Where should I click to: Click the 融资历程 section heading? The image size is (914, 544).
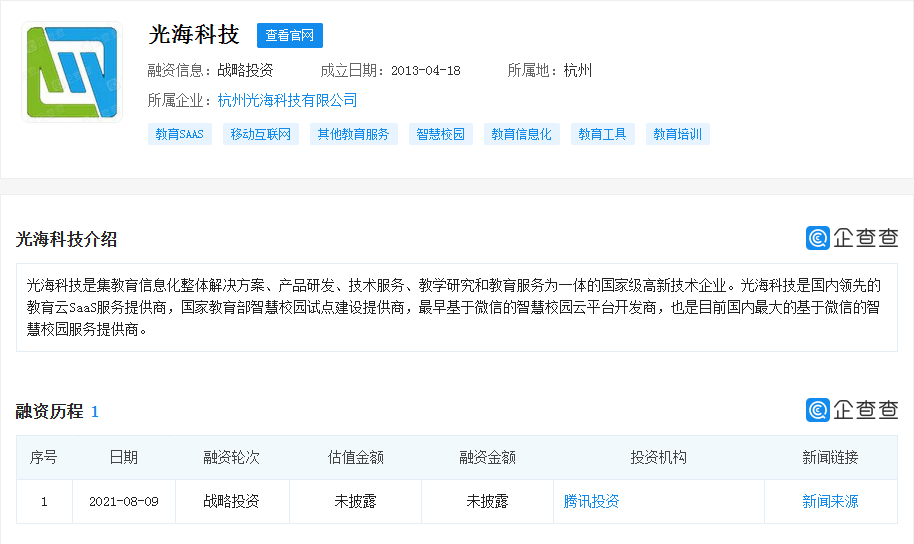point(50,412)
